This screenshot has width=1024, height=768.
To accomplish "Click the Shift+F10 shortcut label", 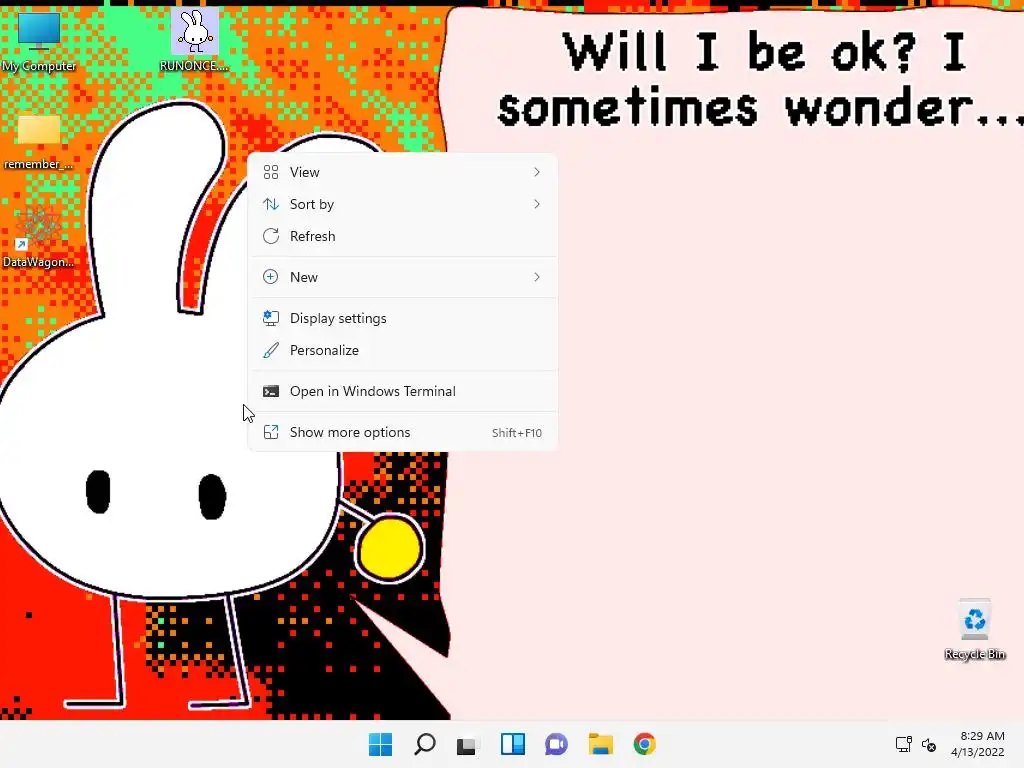I will click(517, 433).
